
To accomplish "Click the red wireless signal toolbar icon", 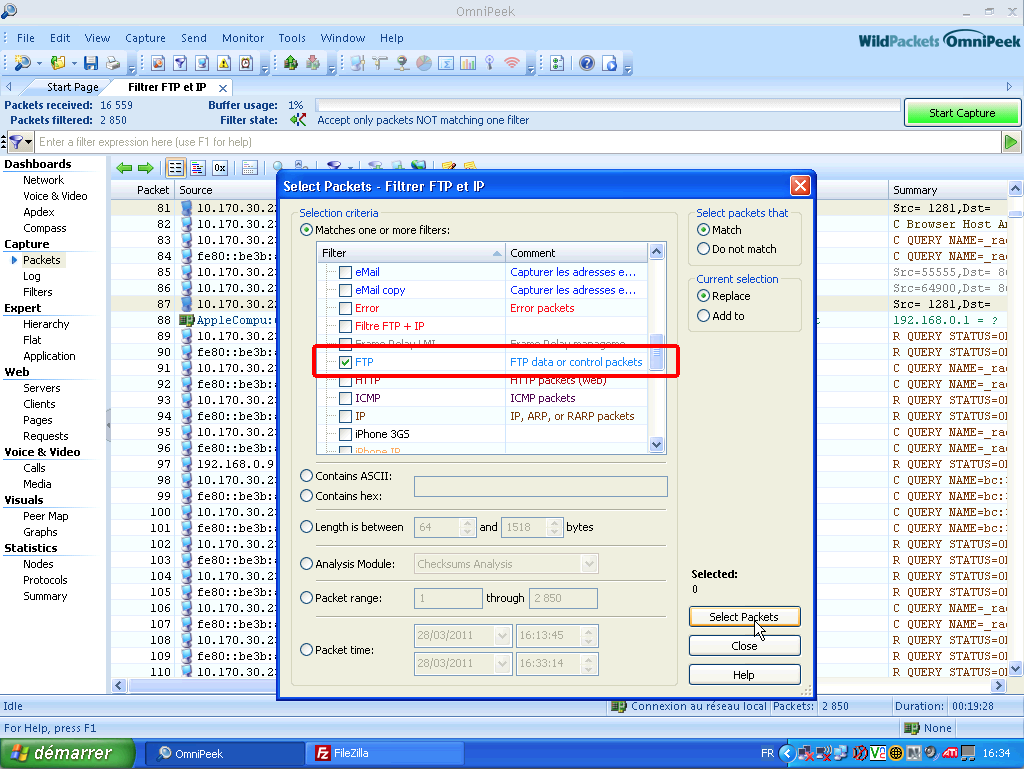I will pos(512,63).
